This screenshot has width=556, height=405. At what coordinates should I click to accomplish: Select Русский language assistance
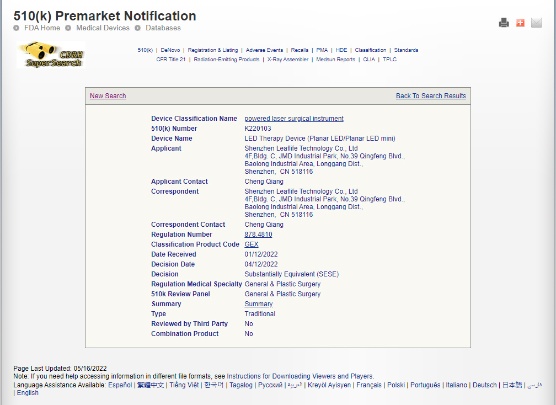pos(270,385)
